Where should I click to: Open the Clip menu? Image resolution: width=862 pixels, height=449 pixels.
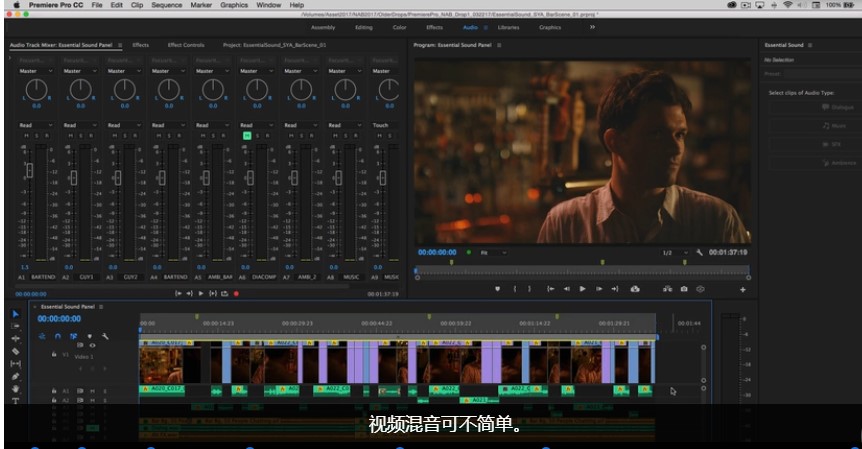point(137,5)
